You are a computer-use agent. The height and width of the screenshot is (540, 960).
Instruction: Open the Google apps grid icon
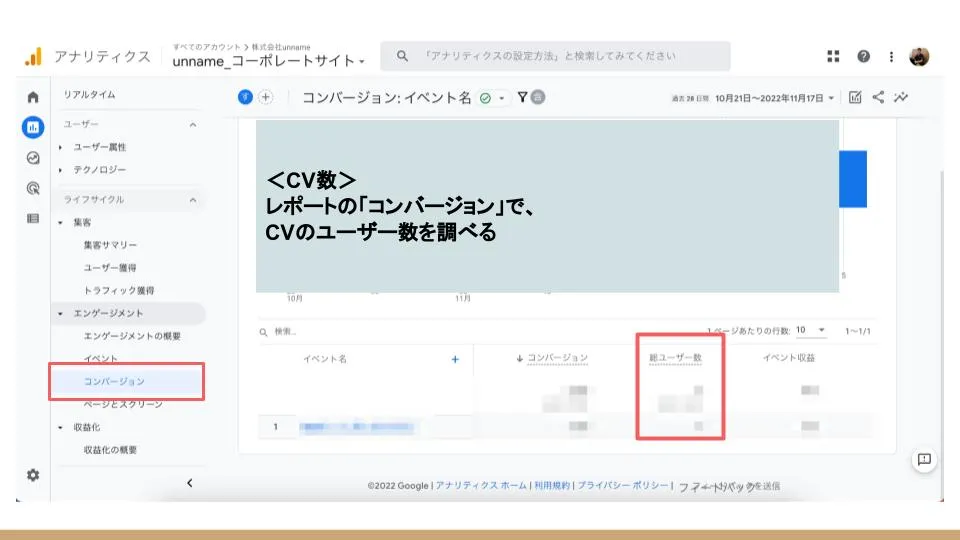click(x=833, y=56)
